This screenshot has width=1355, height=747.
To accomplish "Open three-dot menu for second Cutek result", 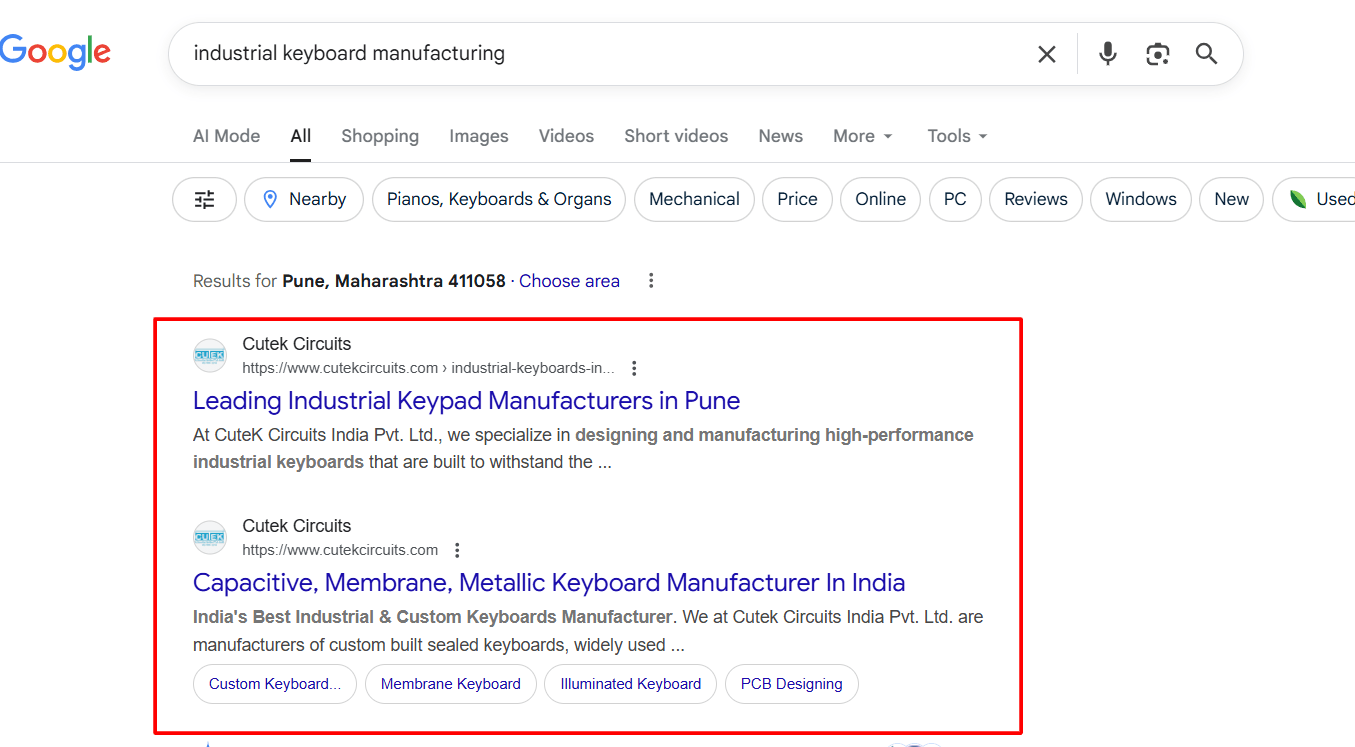I will 457,550.
